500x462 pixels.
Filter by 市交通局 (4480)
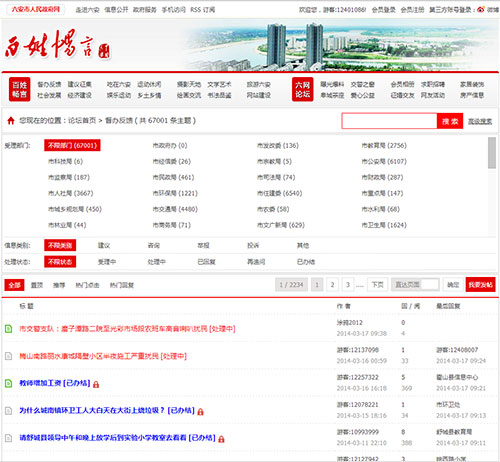(175, 209)
